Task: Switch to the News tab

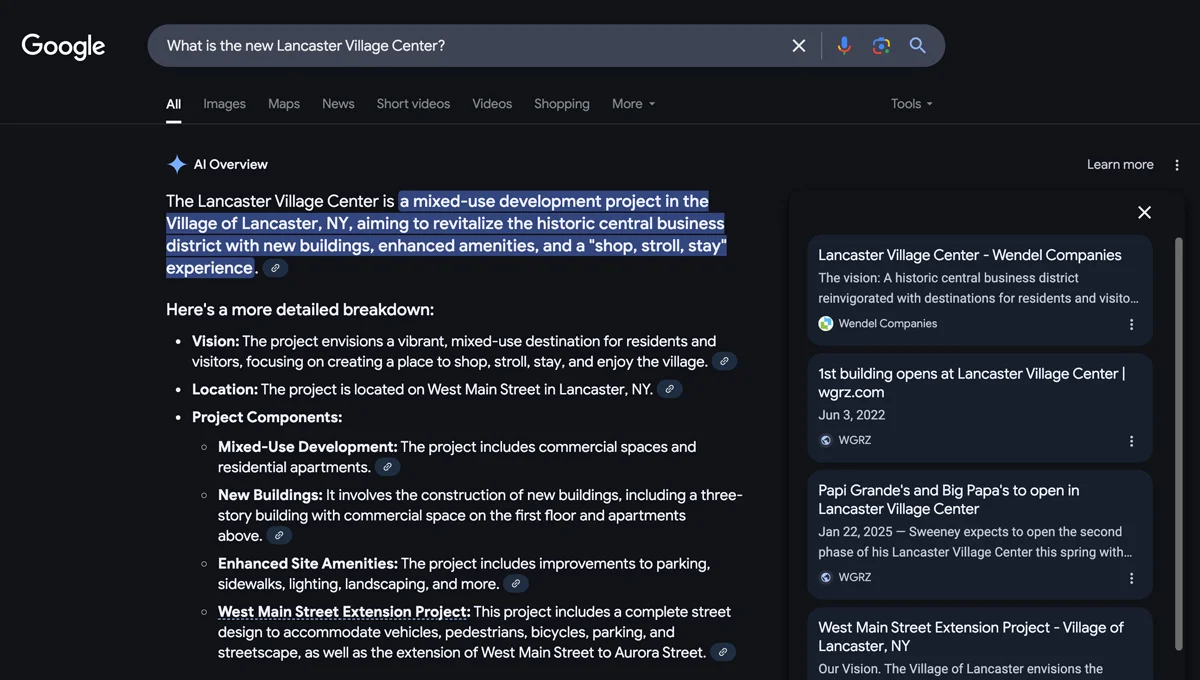Action: click(x=338, y=104)
